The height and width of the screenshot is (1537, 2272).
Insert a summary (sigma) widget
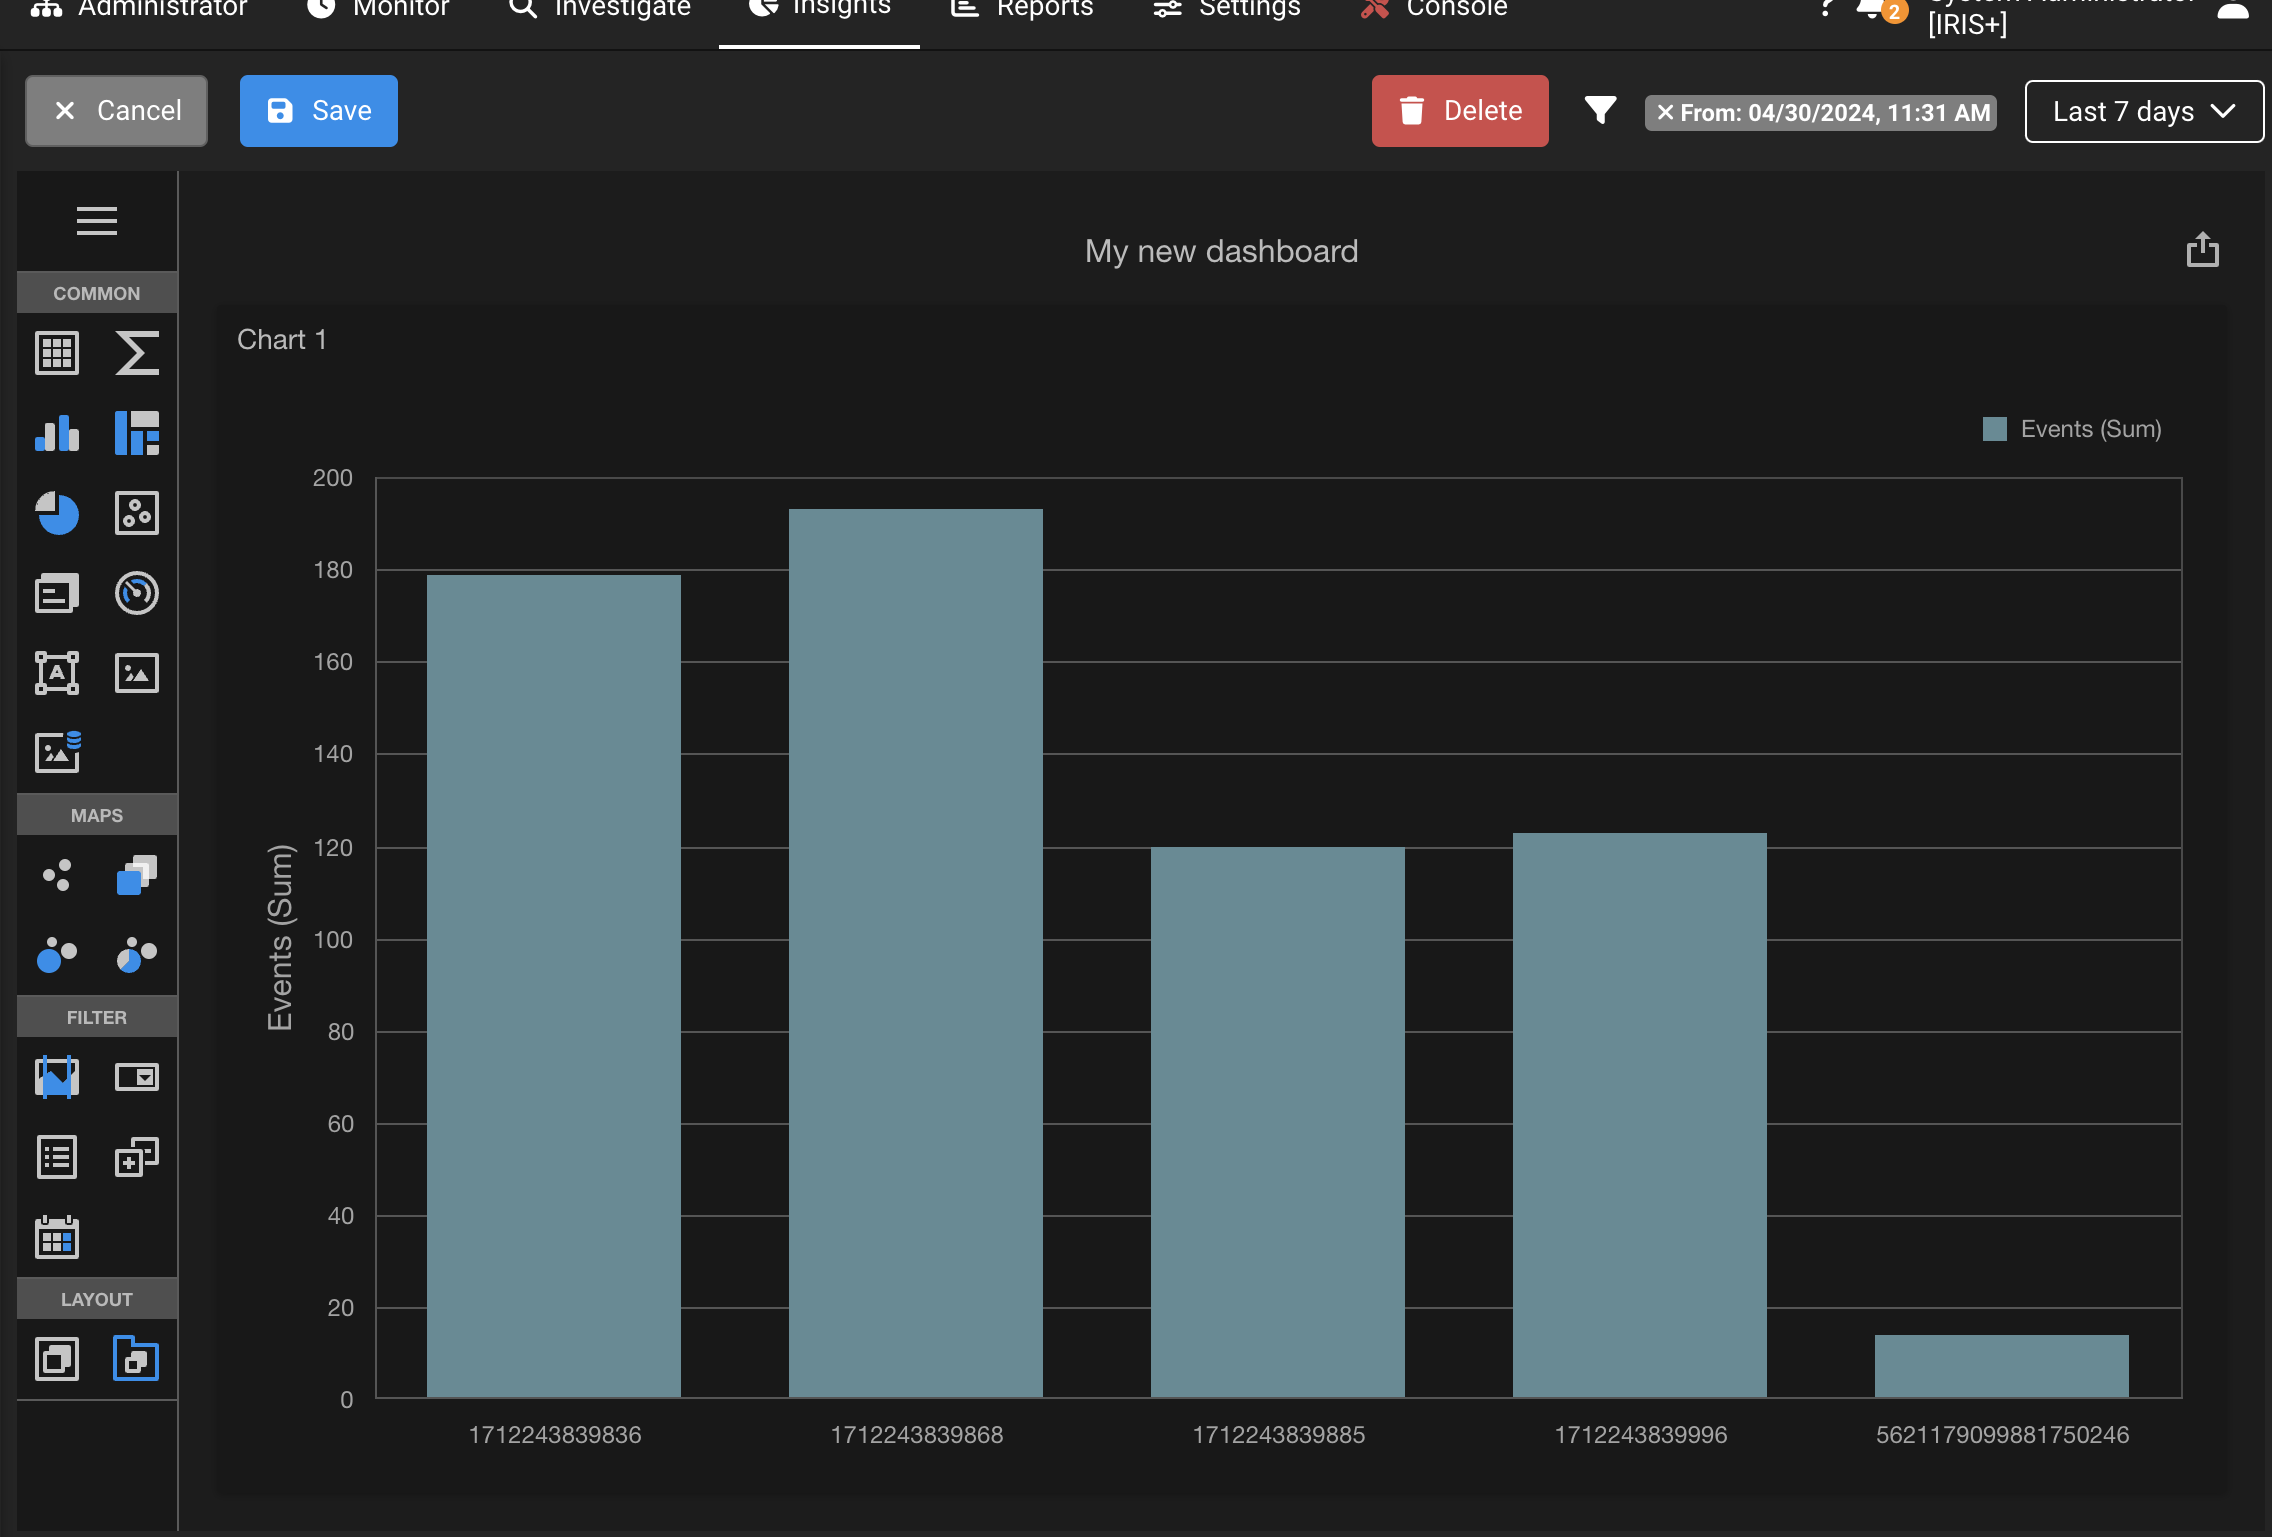coord(137,352)
